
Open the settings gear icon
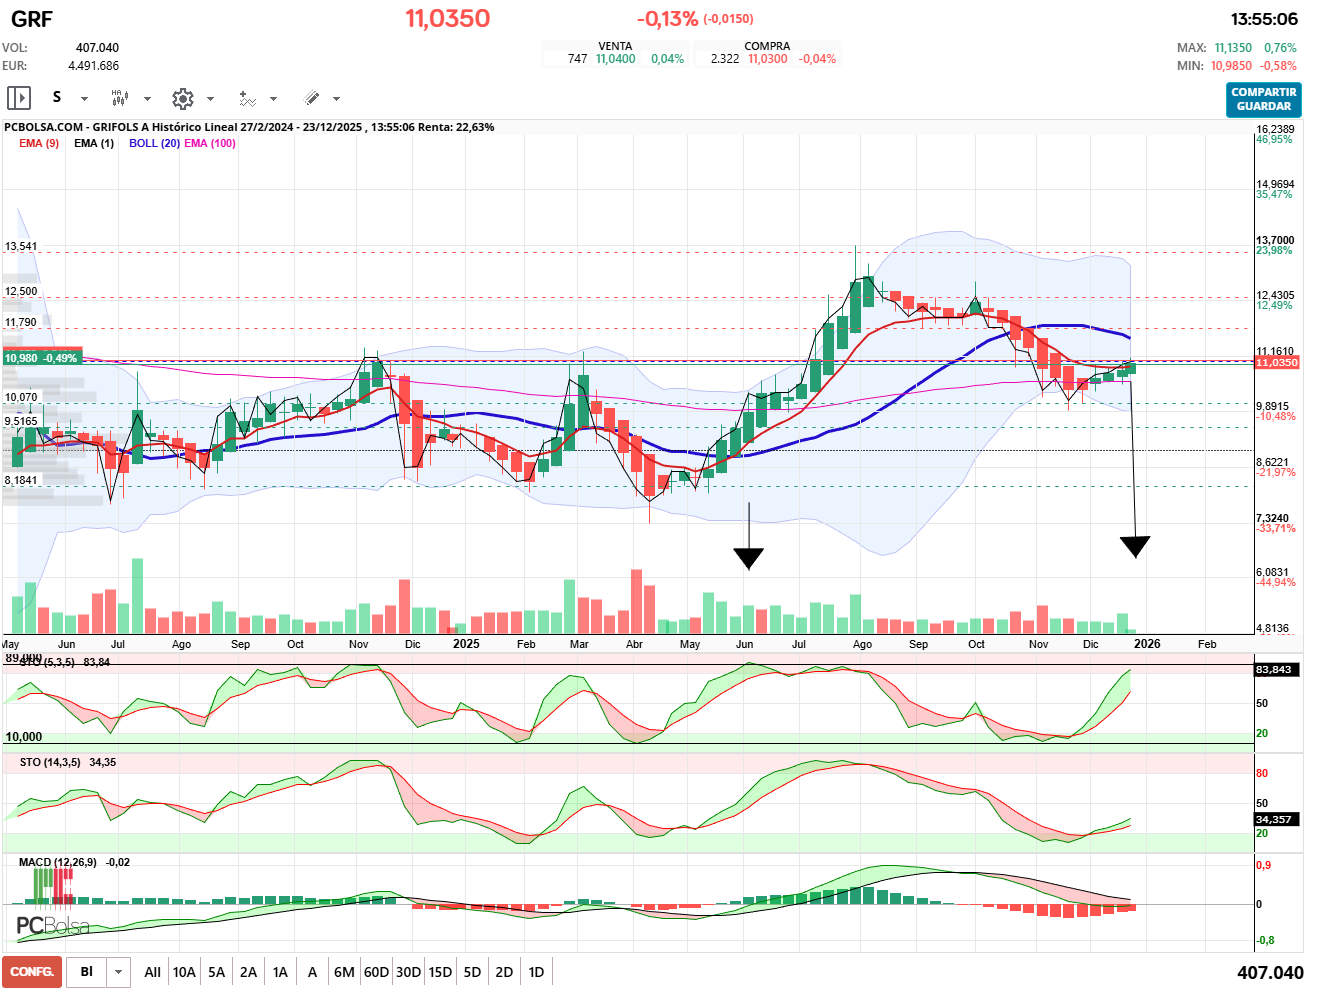(182, 98)
